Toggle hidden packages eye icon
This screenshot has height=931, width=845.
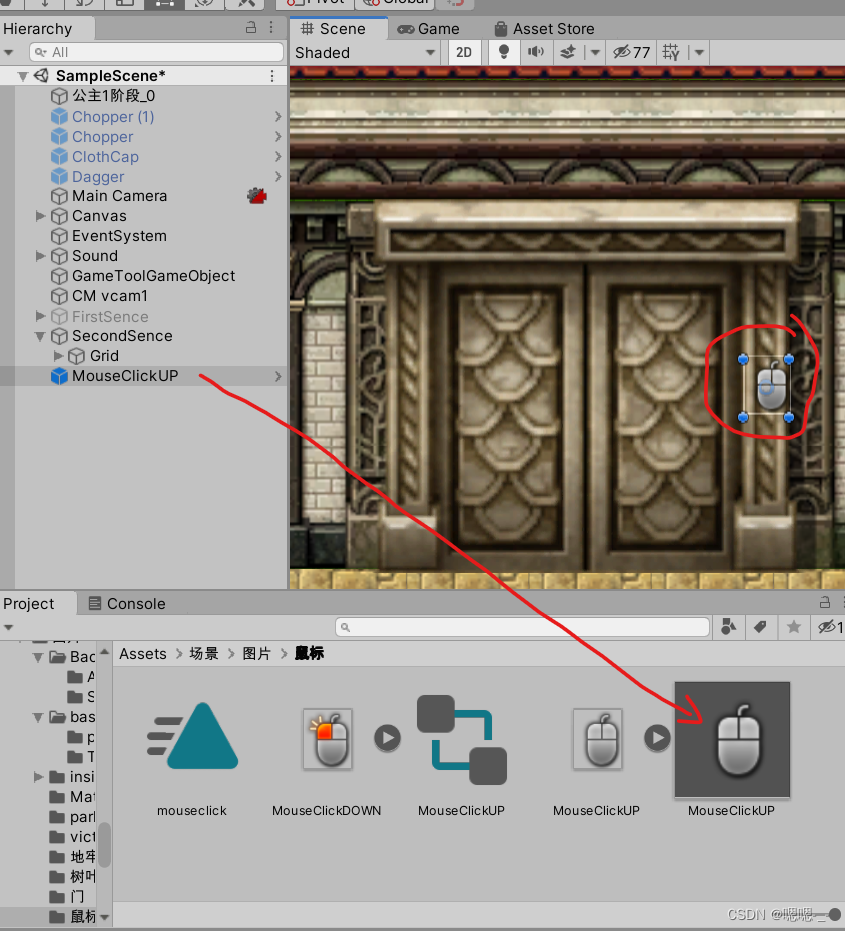click(829, 627)
